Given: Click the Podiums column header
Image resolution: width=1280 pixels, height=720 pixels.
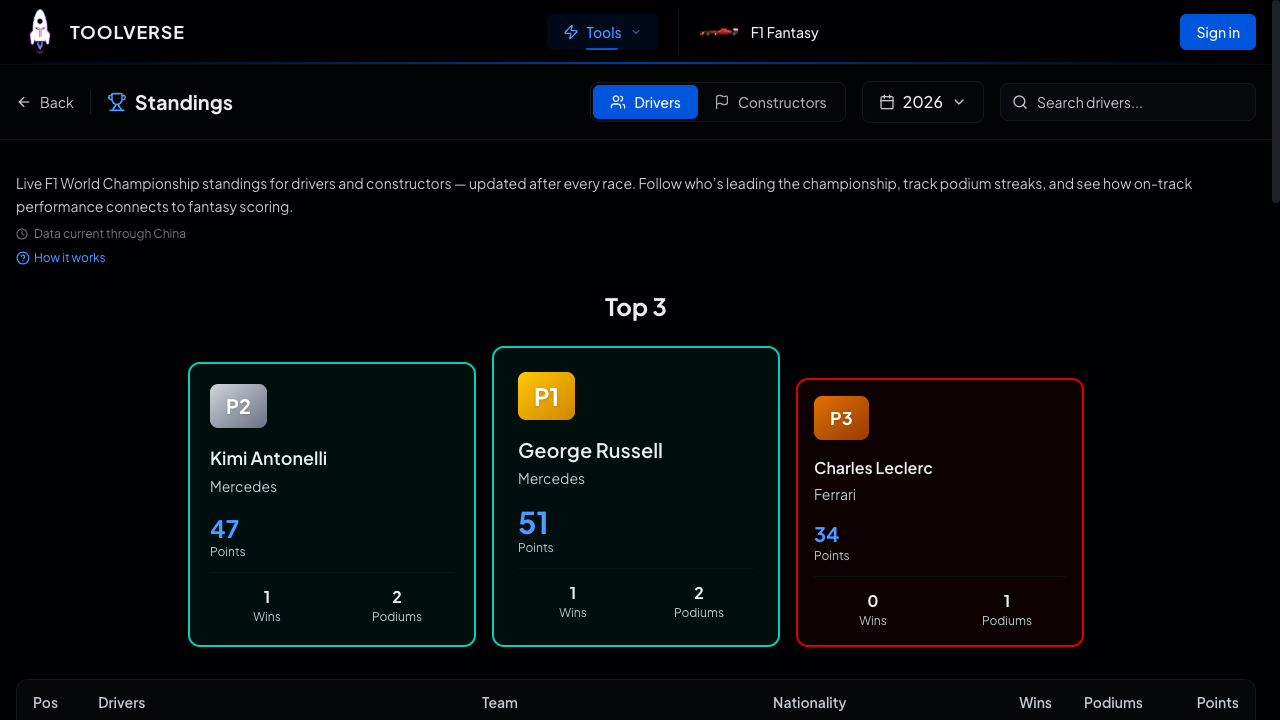Looking at the screenshot, I should click(1113, 702).
